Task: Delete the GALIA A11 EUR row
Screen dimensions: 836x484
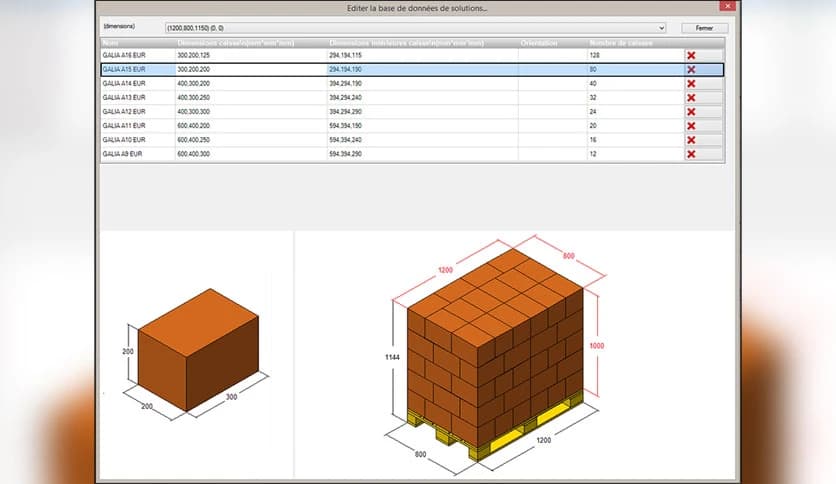Action: tap(704, 126)
